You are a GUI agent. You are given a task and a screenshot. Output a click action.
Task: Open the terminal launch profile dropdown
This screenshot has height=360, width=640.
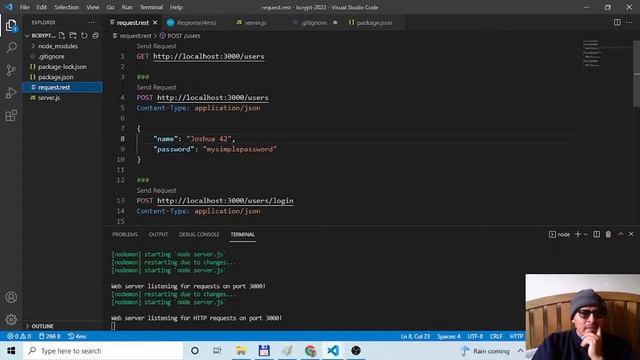(x=586, y=234)
